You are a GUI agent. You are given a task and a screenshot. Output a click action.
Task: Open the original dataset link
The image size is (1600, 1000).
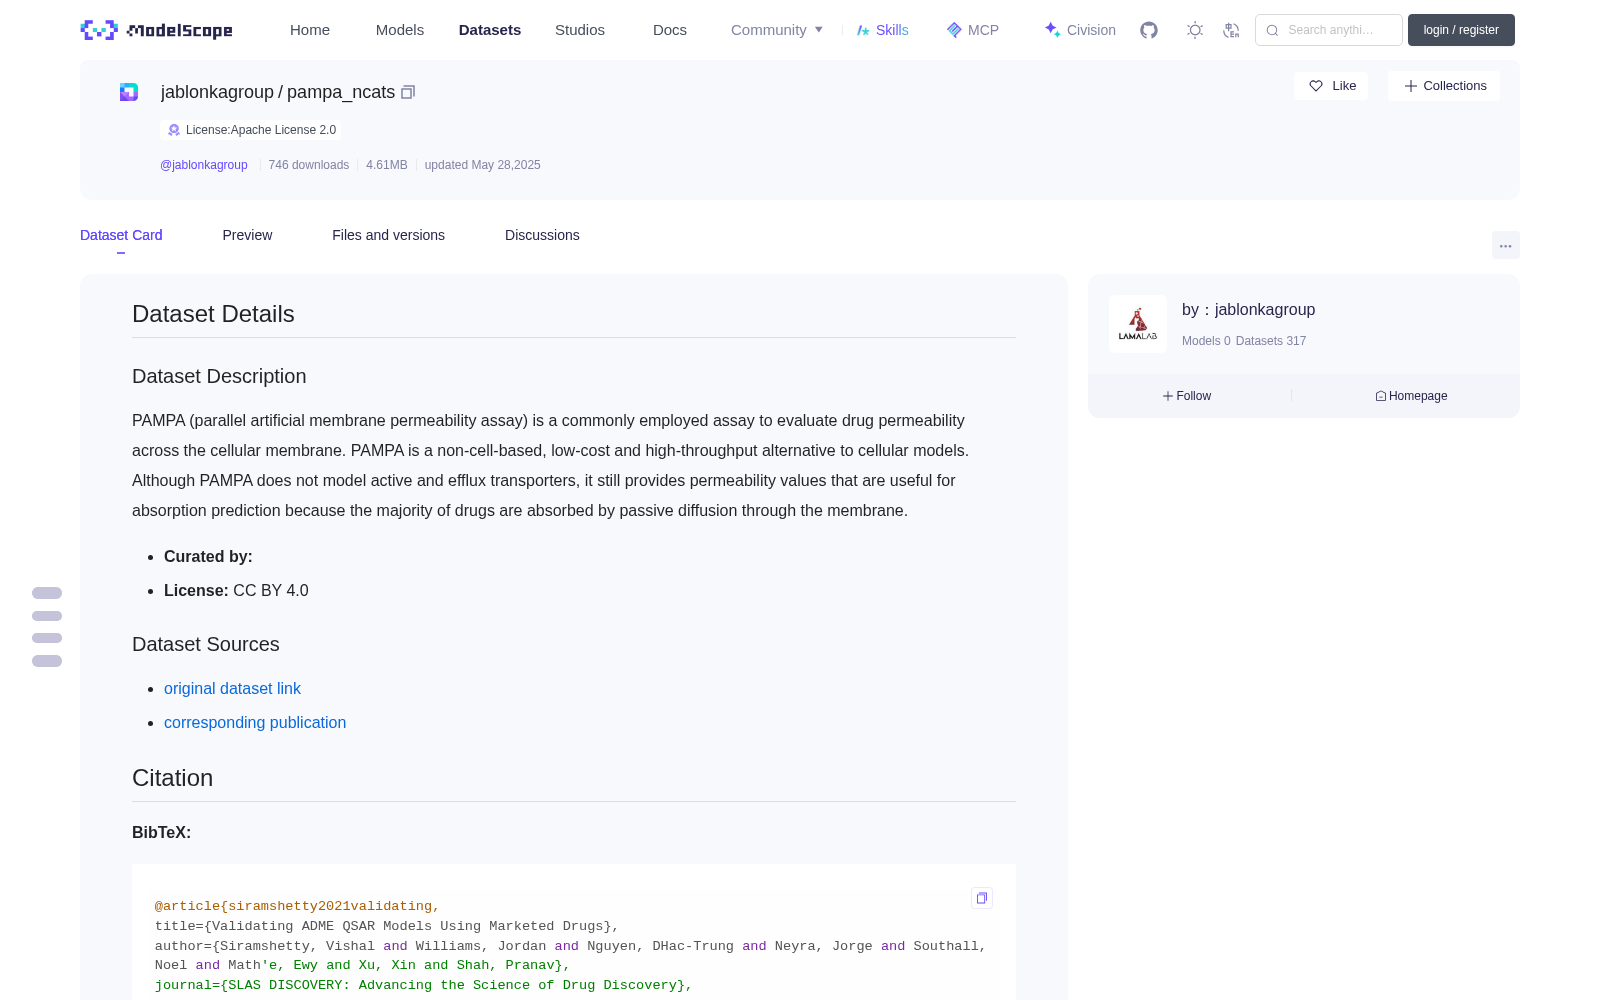tap(232, 688)
